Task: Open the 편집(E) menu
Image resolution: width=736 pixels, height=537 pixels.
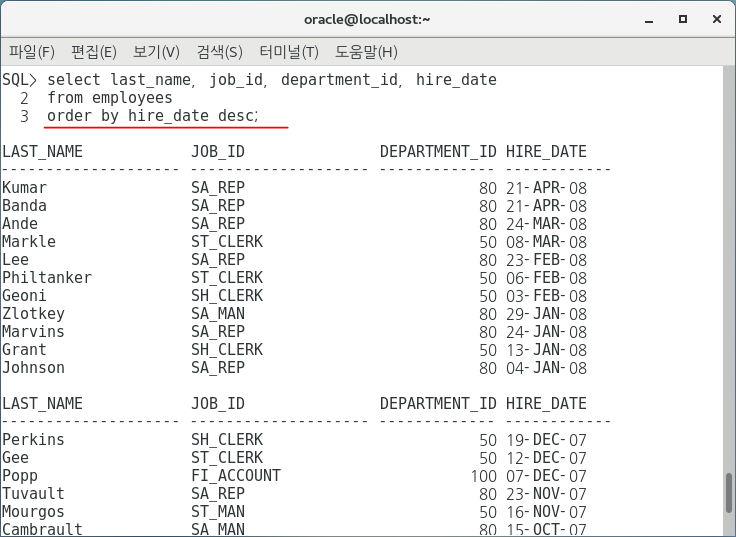Action: [93, 52]
